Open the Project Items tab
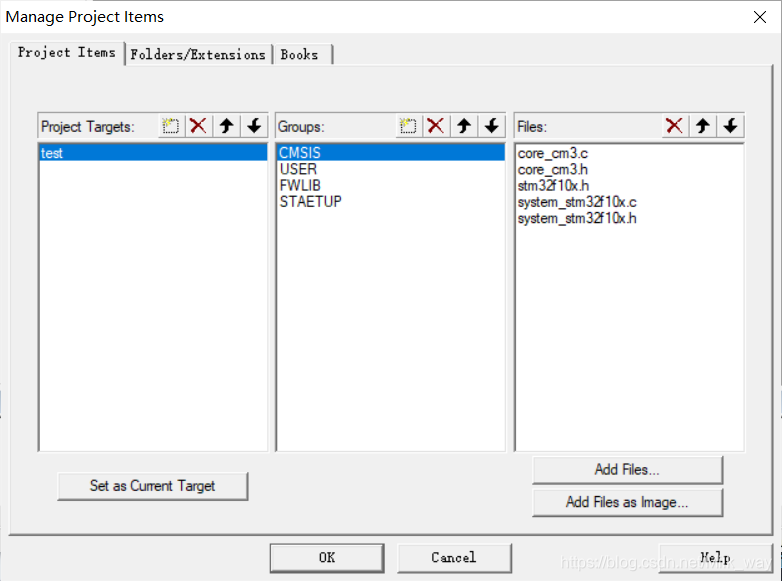 (x=67, y=53)
